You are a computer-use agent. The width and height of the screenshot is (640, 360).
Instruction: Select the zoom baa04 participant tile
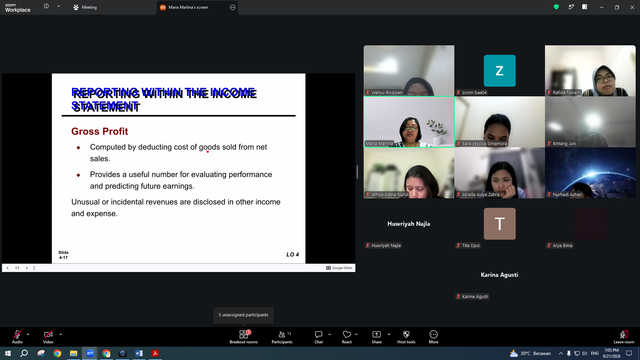tap(500, 70)
